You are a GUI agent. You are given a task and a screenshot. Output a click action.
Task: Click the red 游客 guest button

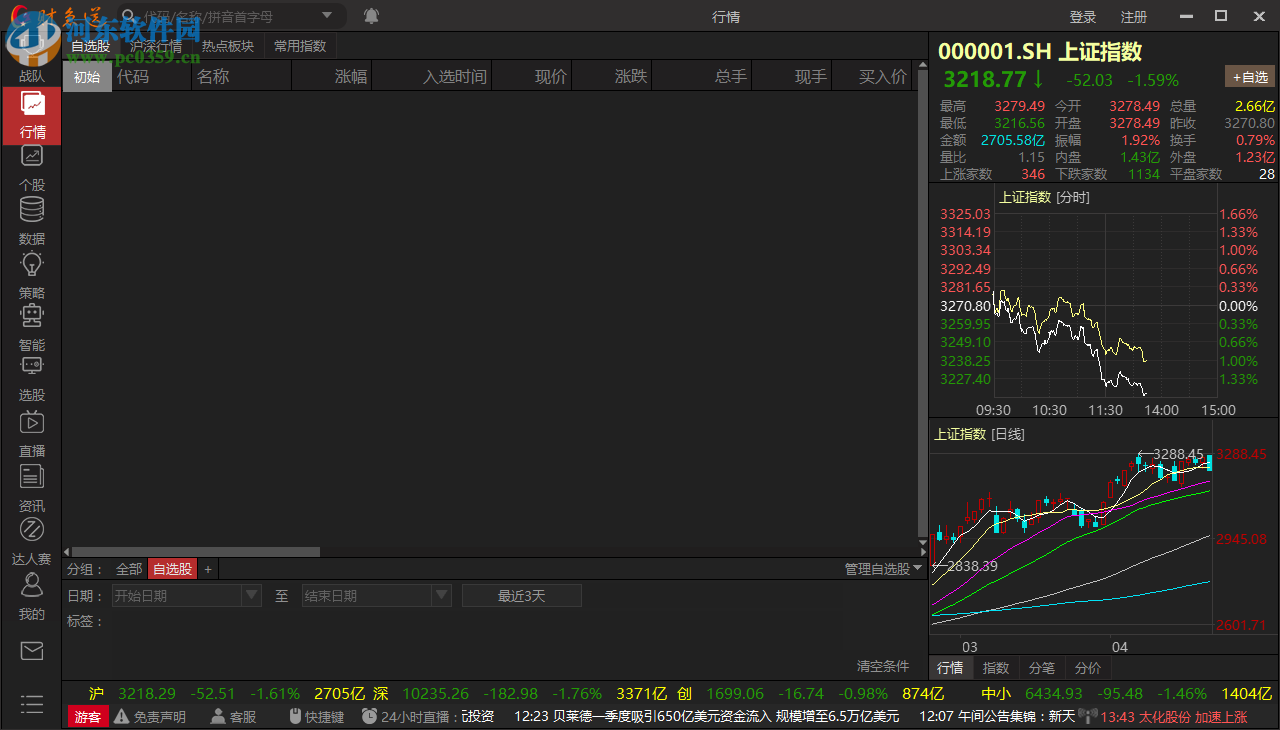(88, 716)
